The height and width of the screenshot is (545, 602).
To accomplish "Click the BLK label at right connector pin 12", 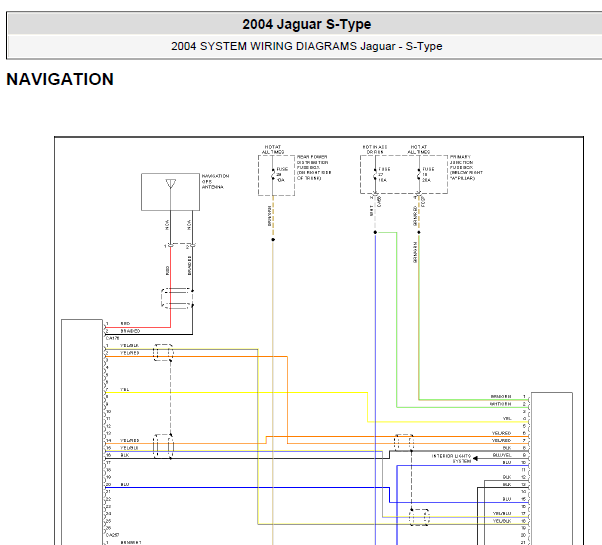I will (507, 477).
